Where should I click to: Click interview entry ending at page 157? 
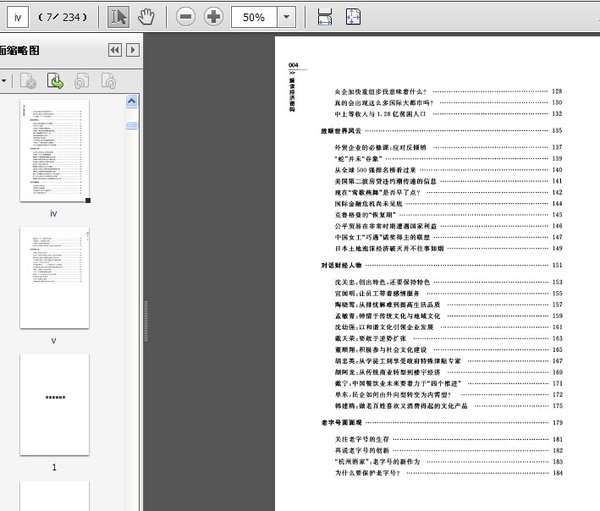click(x=448, y=305)
